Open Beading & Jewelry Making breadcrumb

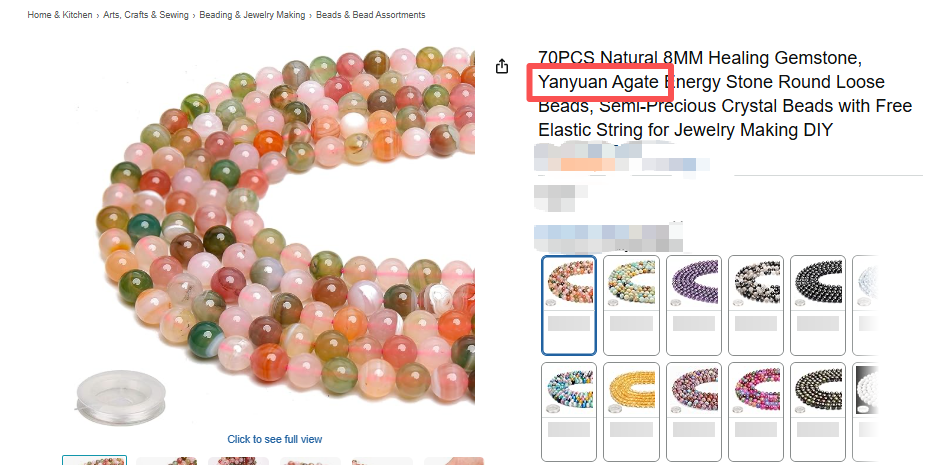coord(252,15)
